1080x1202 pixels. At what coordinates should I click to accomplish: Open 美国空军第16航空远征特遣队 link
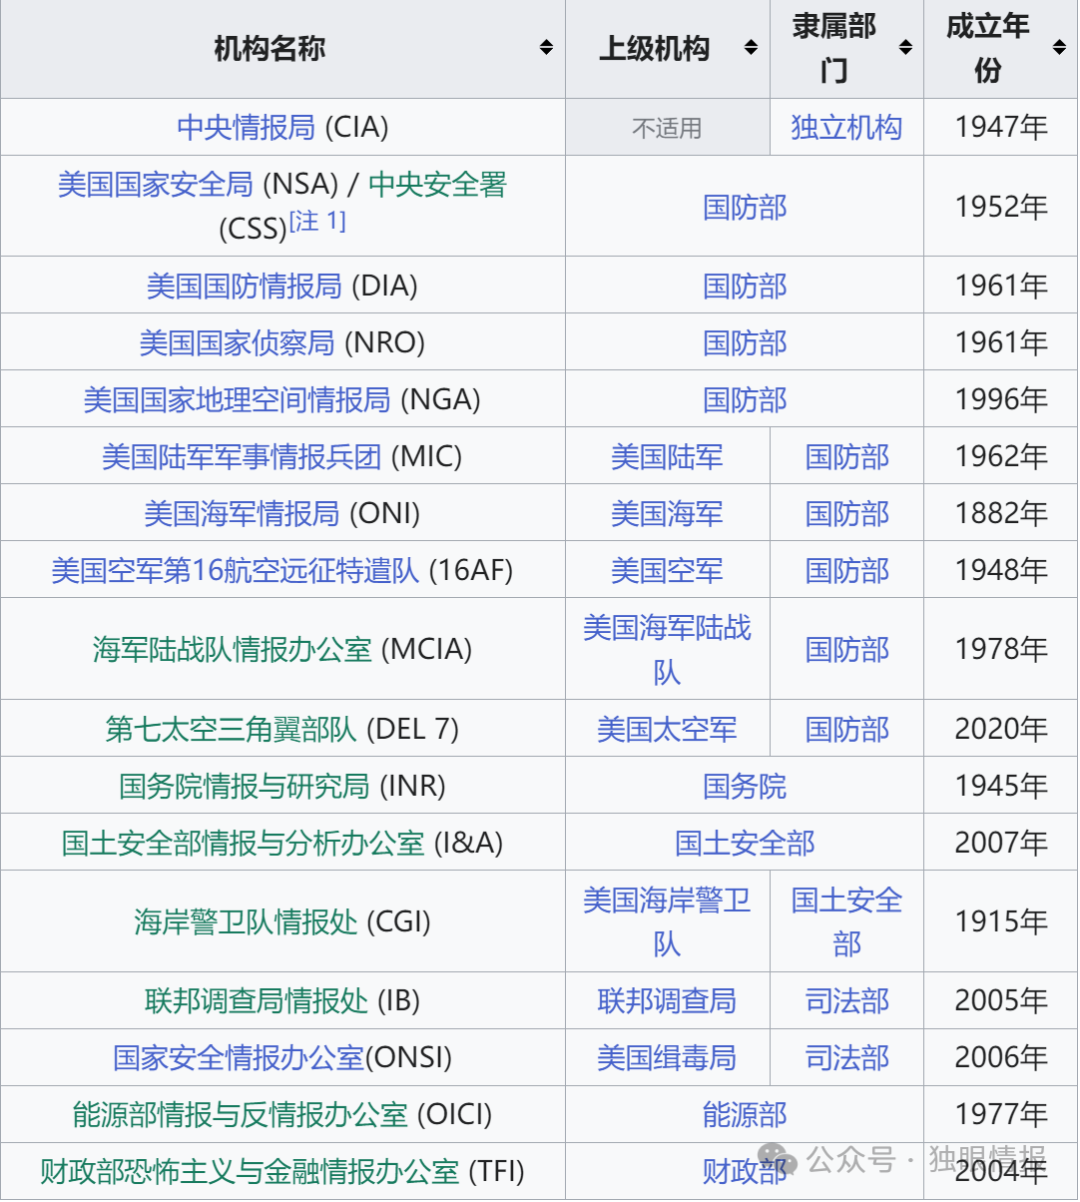coord(235,571)
